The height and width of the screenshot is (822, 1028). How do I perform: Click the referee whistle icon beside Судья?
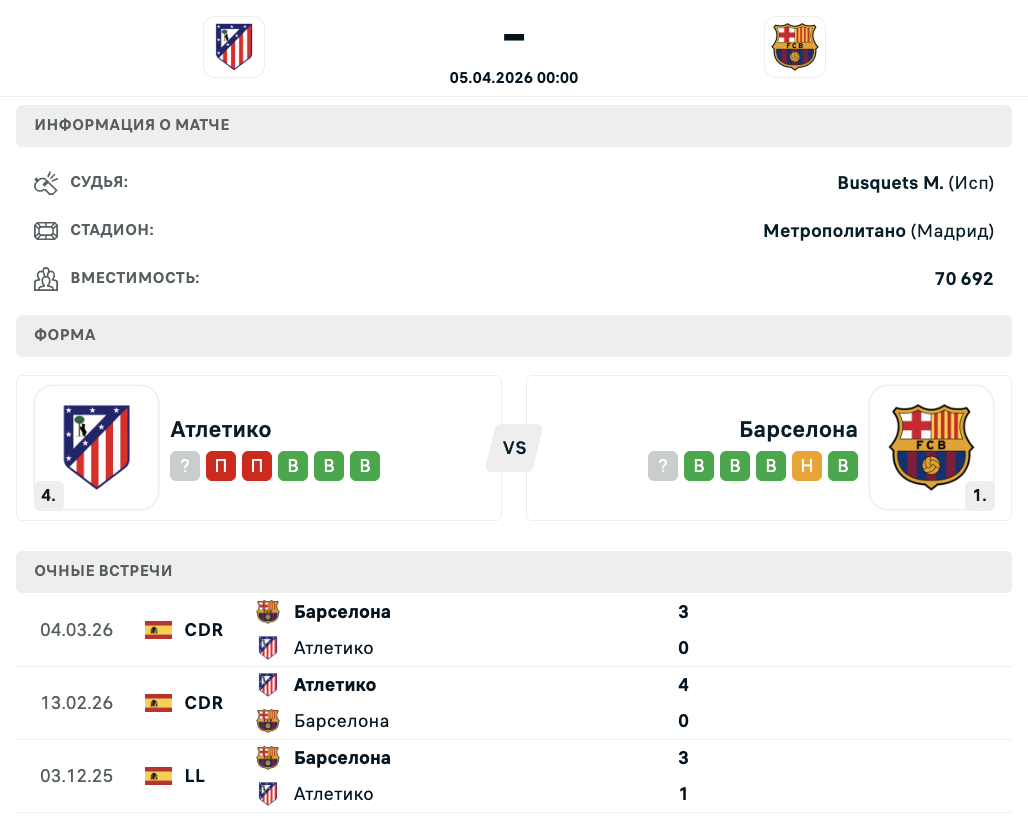tap(46, 183)
